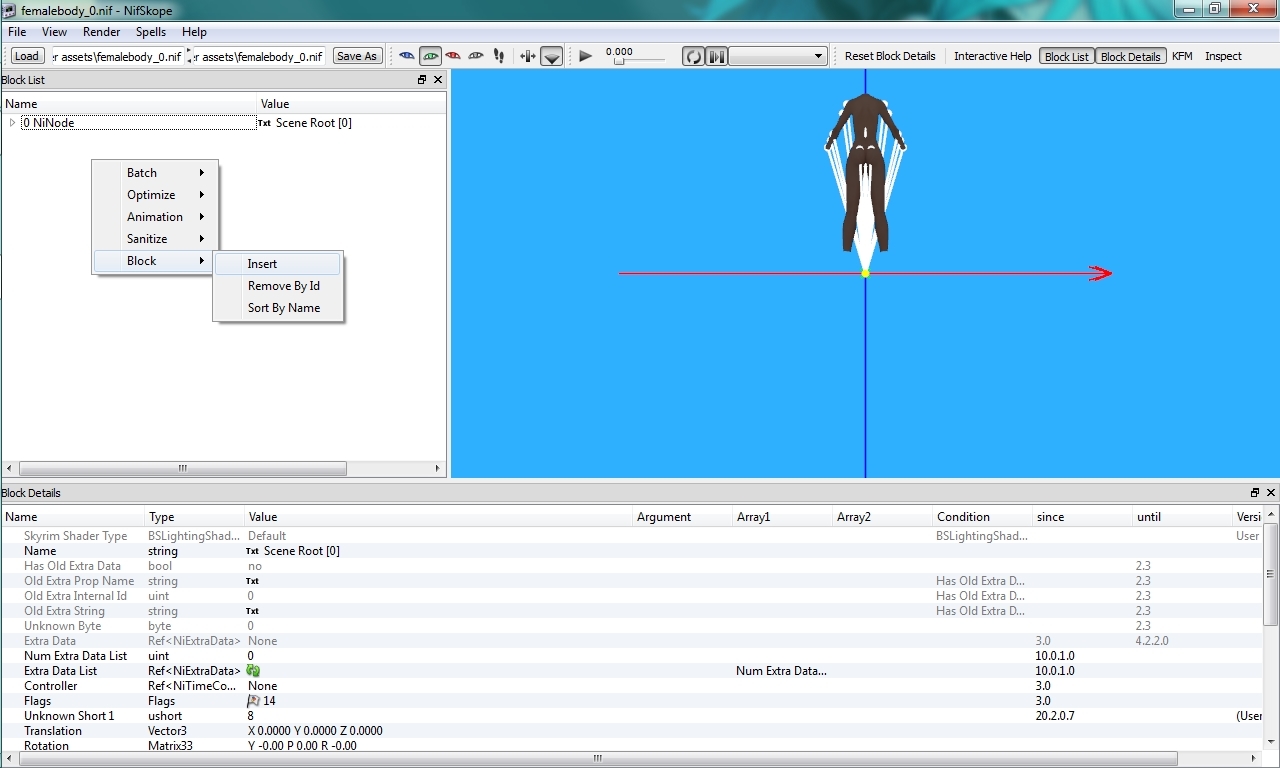
Task: Select the blue eye view icon
Action: [407, 56]
